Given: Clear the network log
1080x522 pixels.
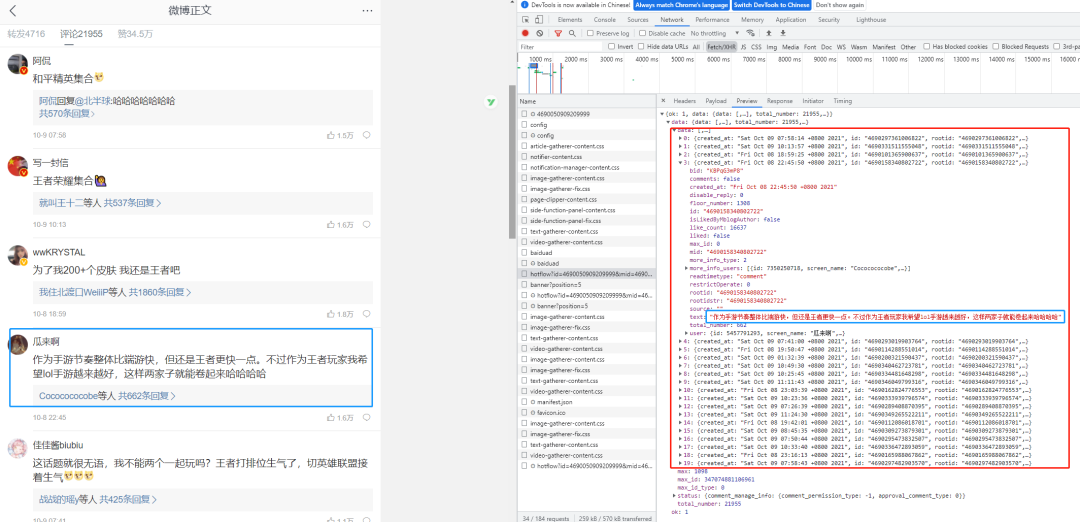Looking at the screenshot, I should click(540, 33).
